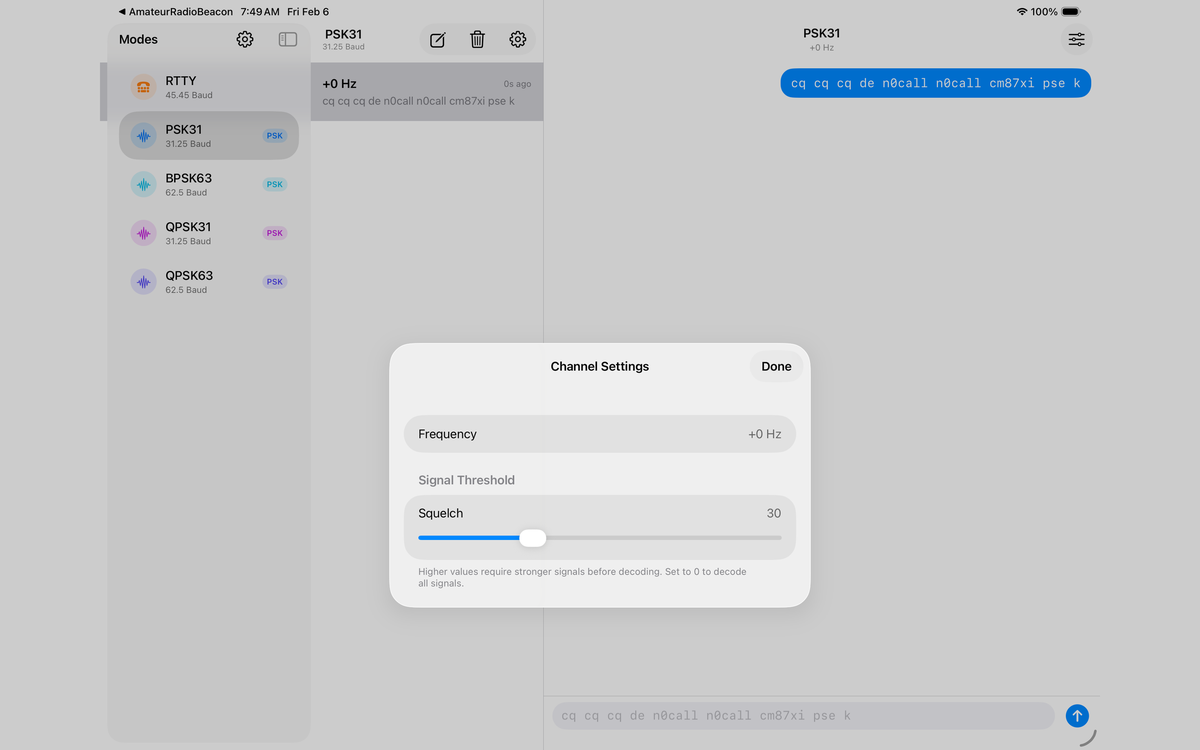Tap the compose new message icon
Screen dimensions: 1200x750
pyautogui.click(x=437, y=39)
